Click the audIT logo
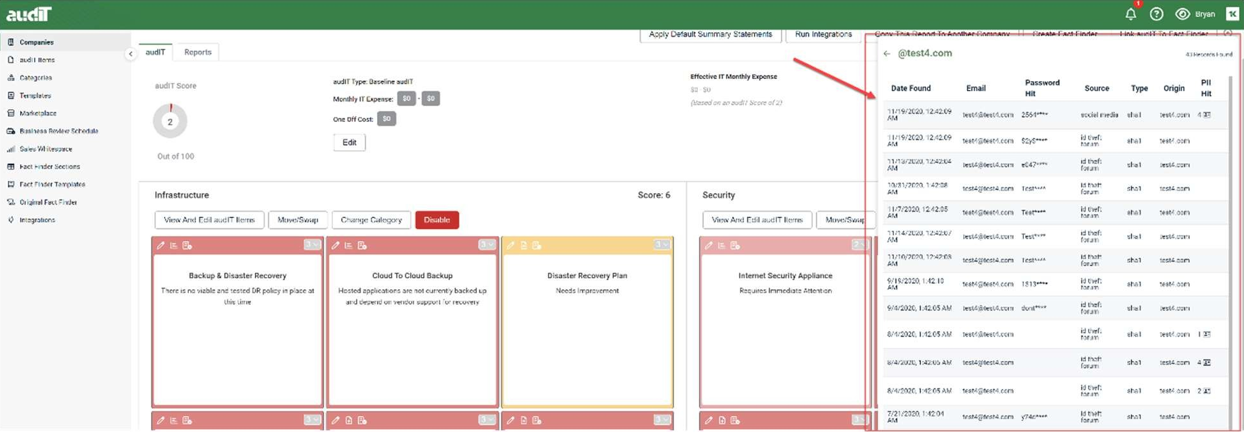The image size is (1244, 432). pyautogui.click(x=28, y=14)
